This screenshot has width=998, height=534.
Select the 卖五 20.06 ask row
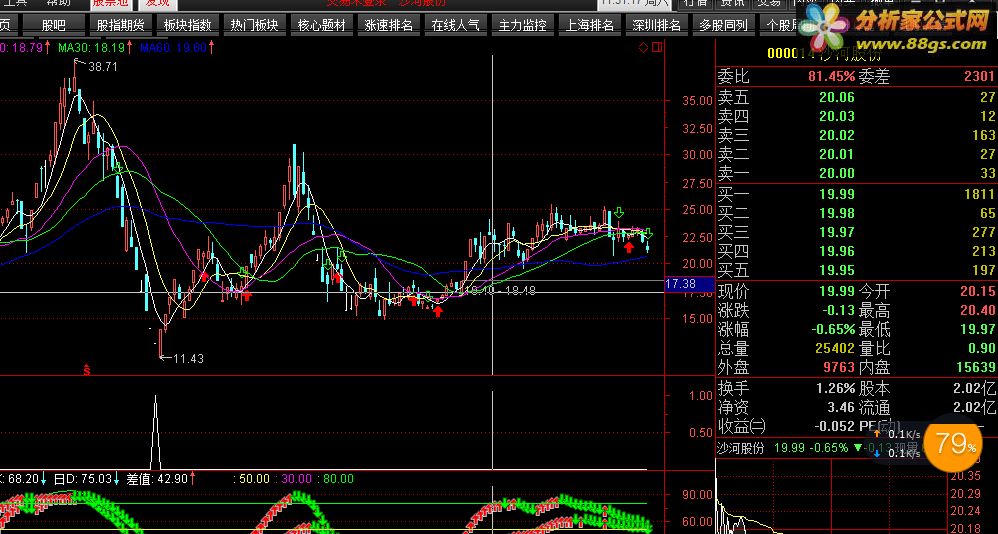(x=857, y=97)
